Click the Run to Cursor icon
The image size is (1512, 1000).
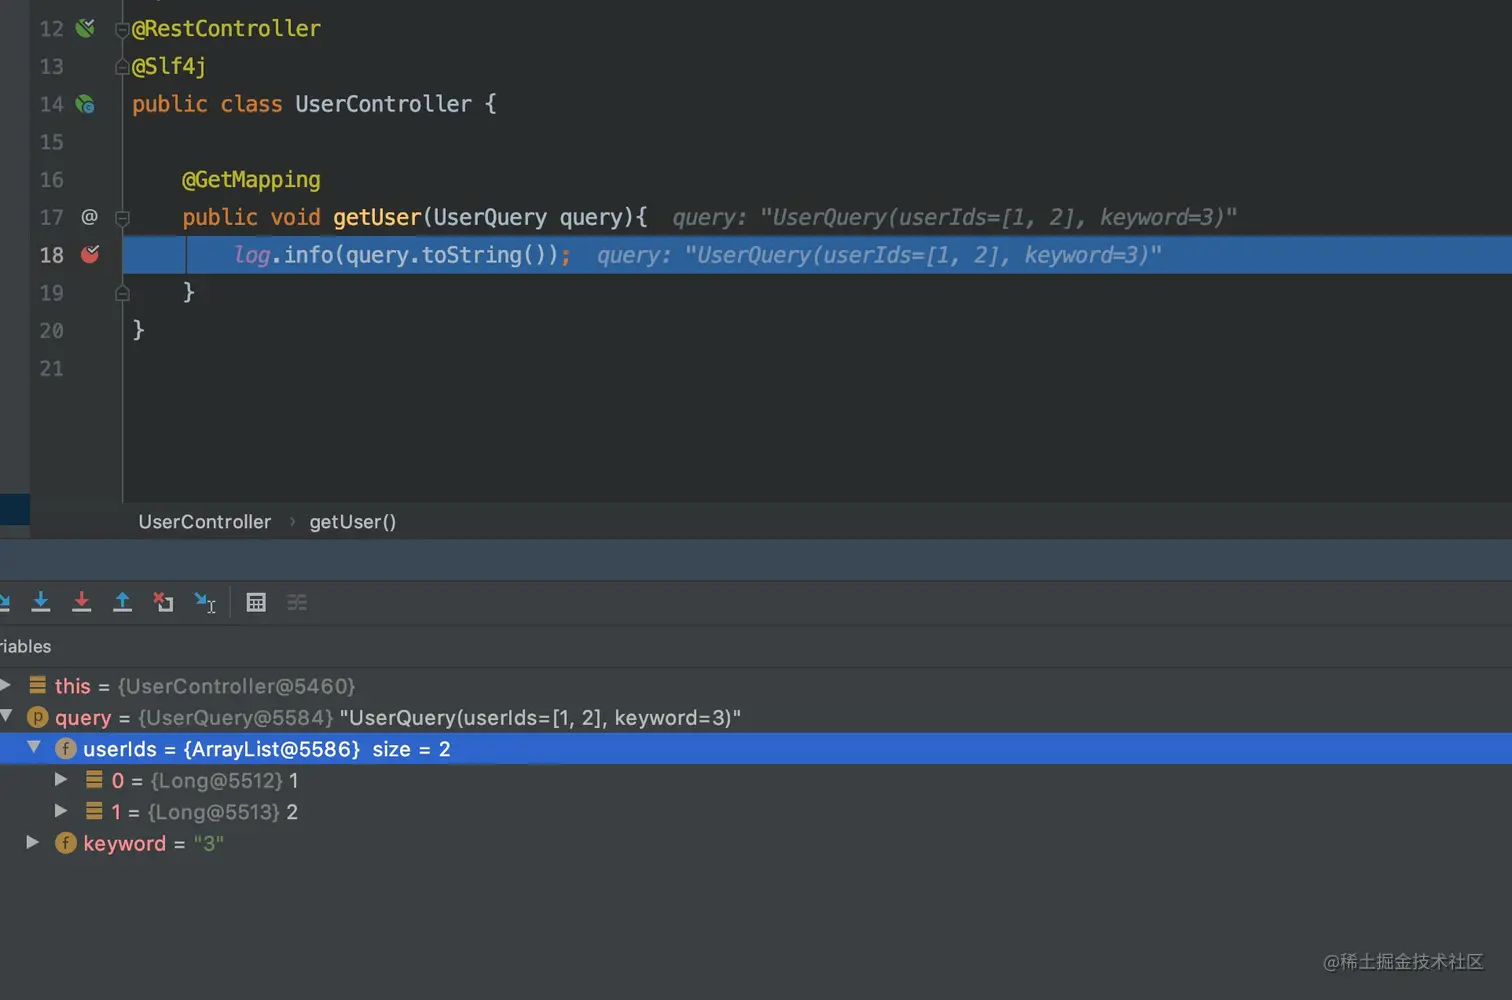pyautogui.click(x=205, y=602)
